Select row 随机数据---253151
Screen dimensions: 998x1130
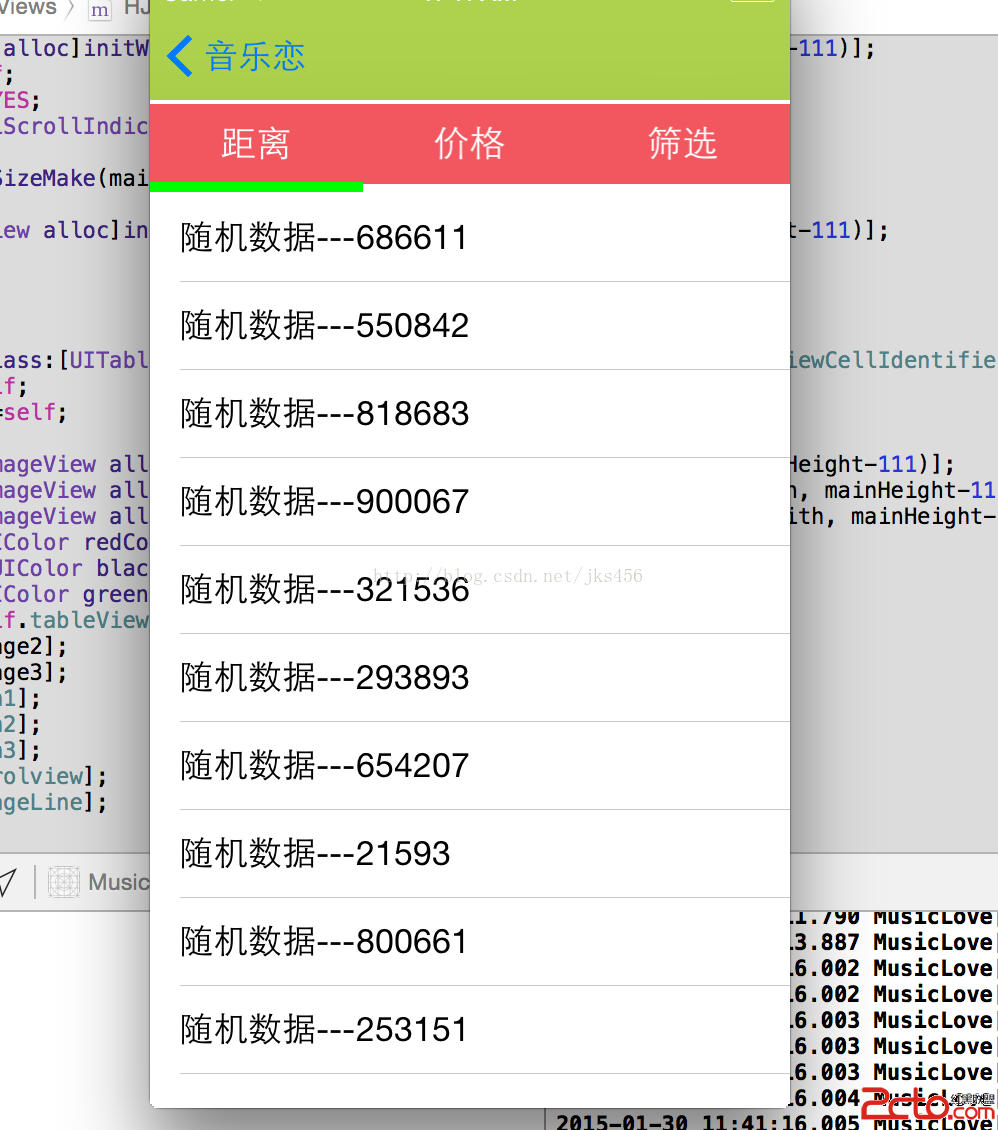pos(470,1029)
